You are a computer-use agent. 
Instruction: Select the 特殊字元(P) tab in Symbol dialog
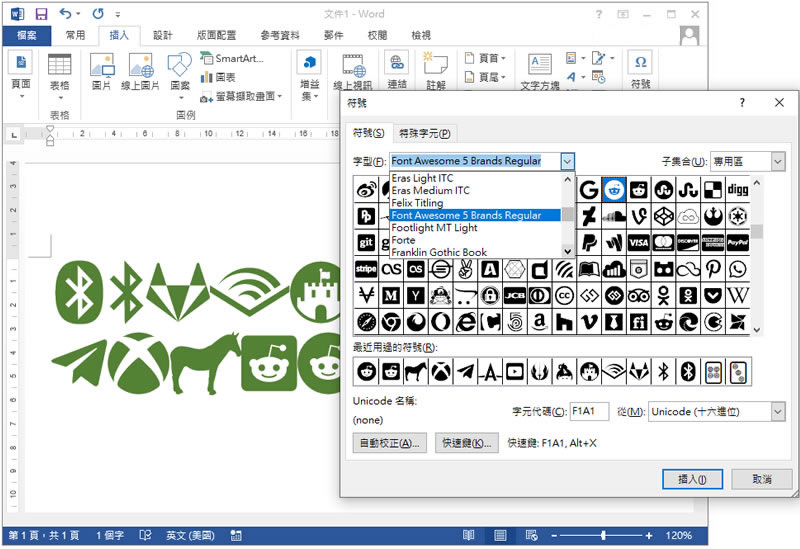424,133
